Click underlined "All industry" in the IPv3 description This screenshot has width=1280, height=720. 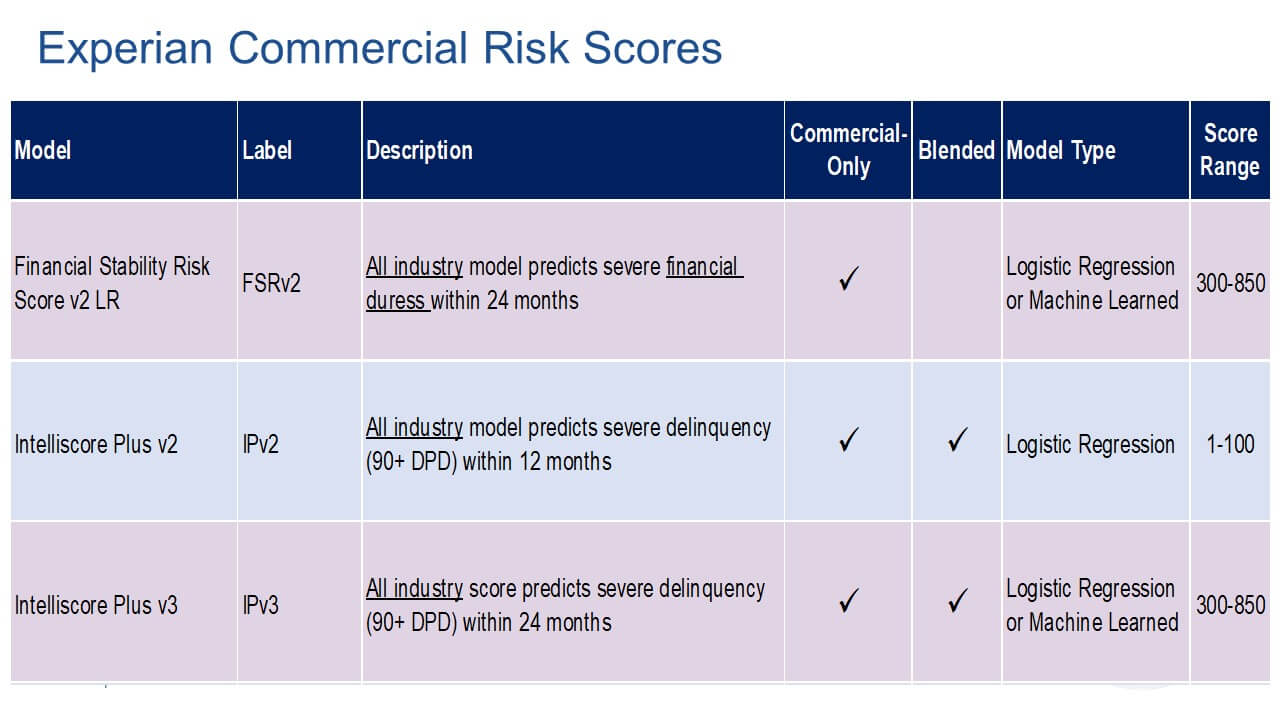tap(414, 589)
